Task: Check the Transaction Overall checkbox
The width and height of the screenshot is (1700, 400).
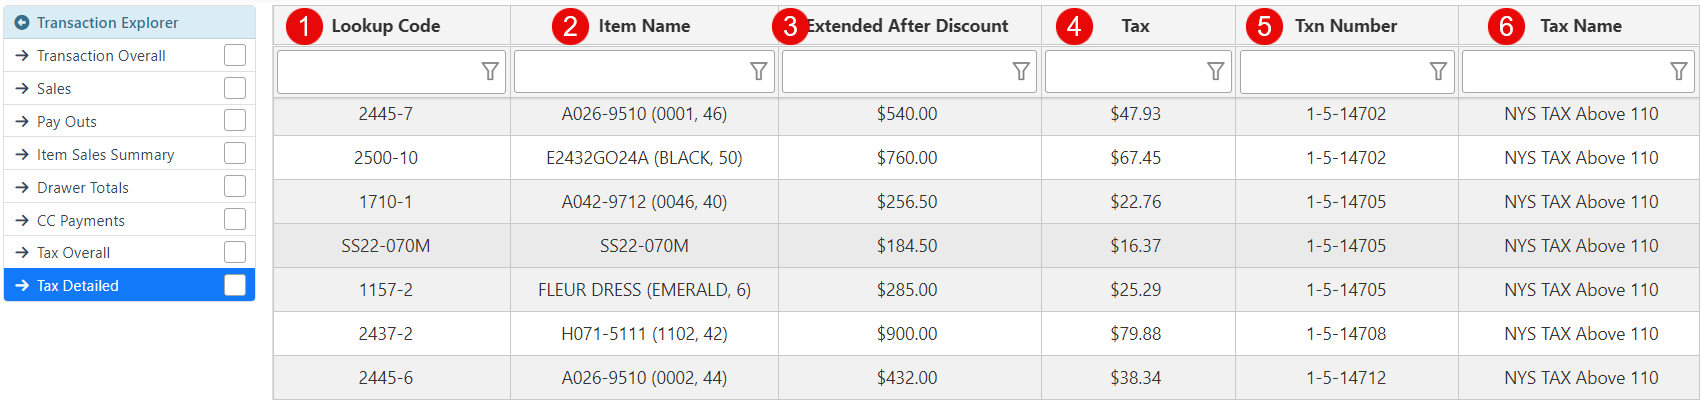Action: 235,55
